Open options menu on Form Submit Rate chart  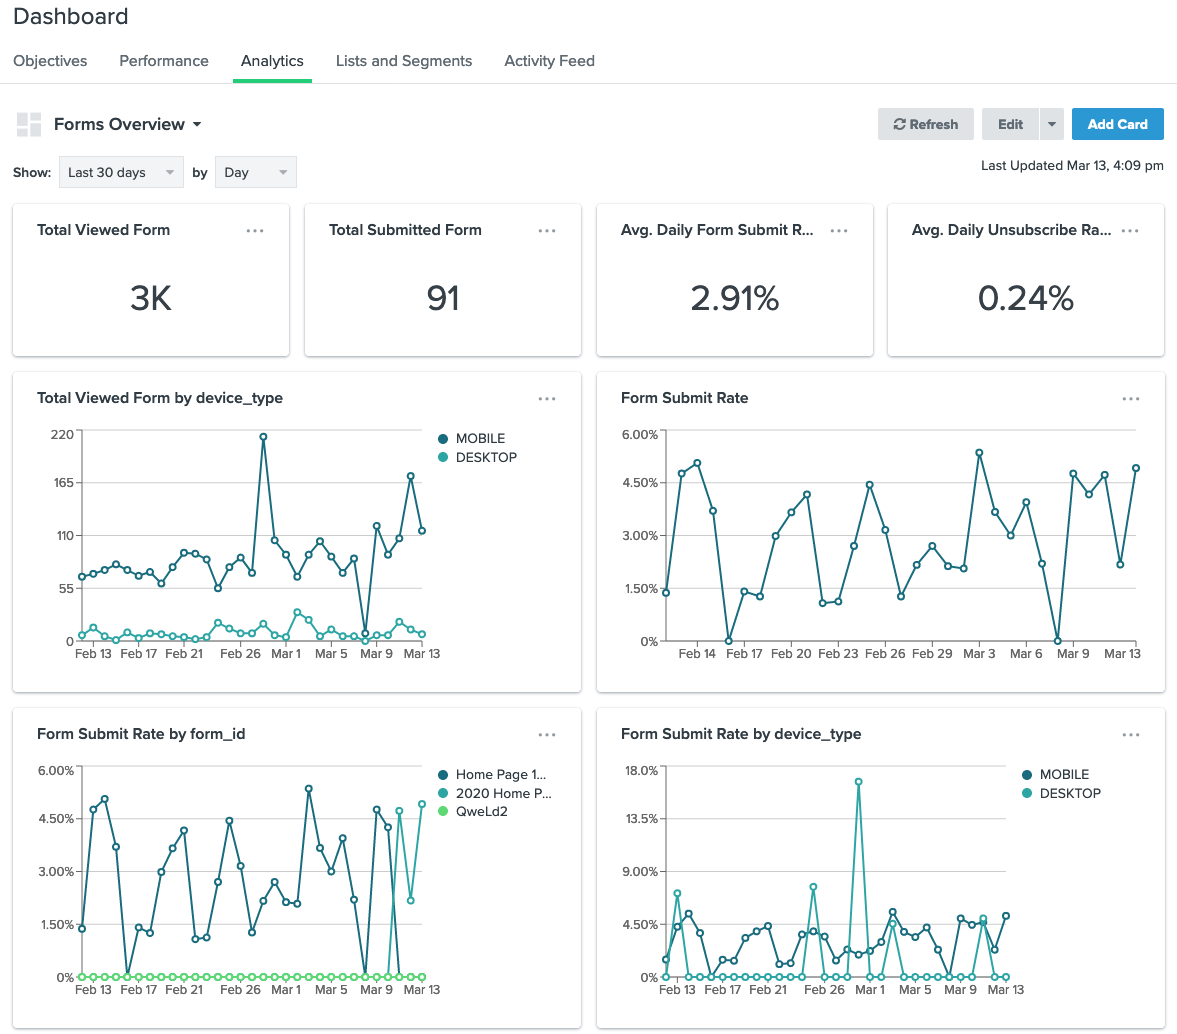[x=1131, y=399]
